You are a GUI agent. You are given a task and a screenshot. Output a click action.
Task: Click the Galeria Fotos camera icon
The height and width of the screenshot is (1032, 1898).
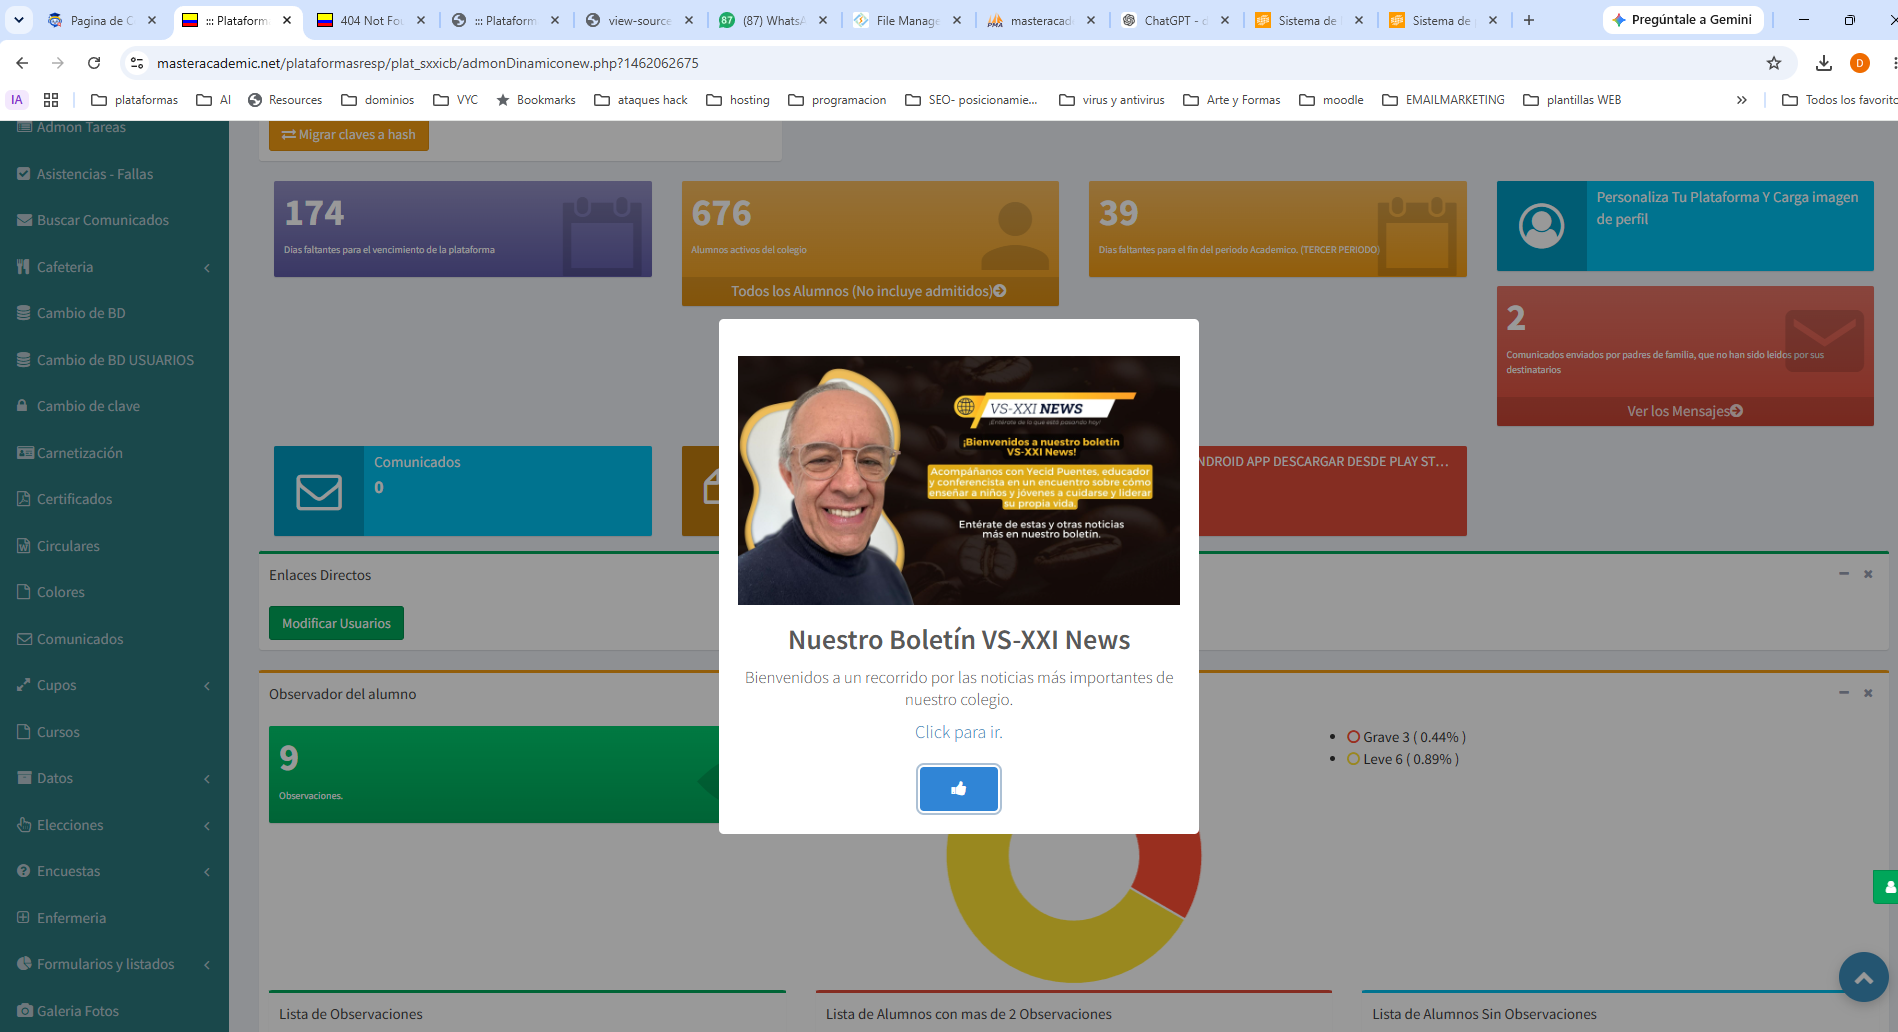click(x=25, y=1011)
